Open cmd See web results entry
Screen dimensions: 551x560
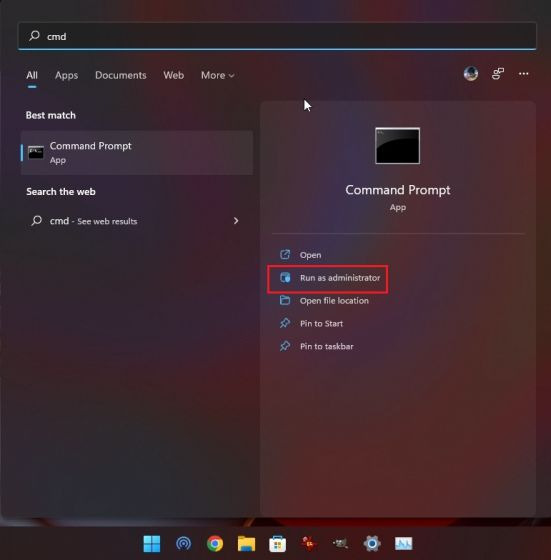[x=137, y=221]
